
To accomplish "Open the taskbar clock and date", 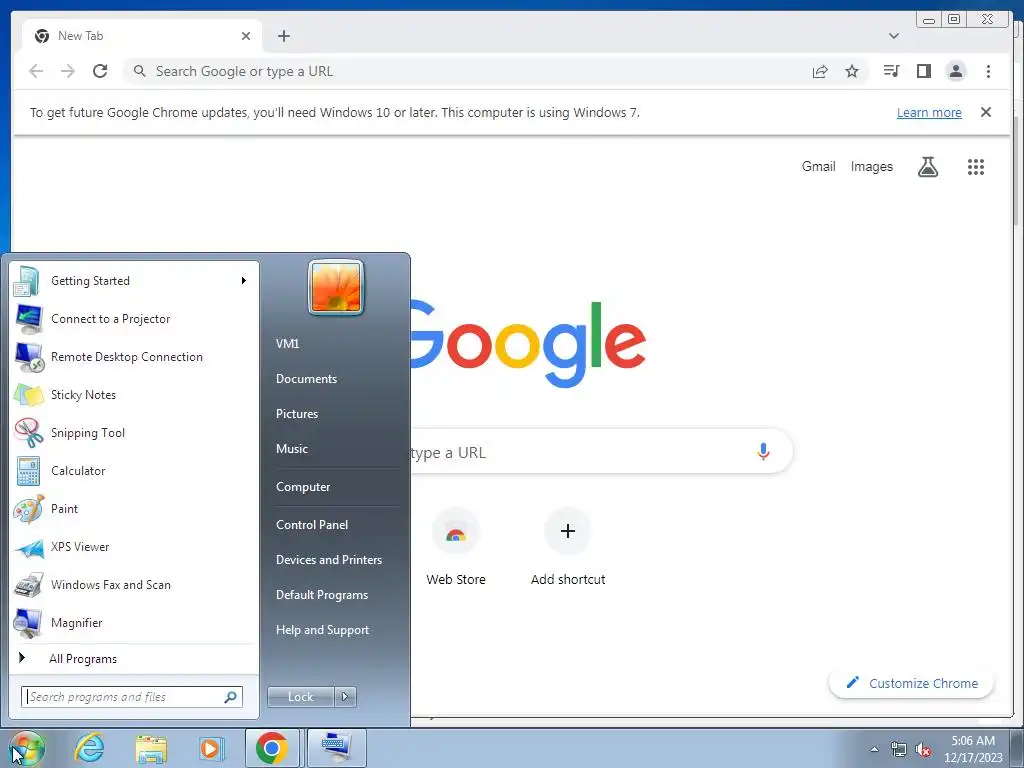I will tap(973, 749).
